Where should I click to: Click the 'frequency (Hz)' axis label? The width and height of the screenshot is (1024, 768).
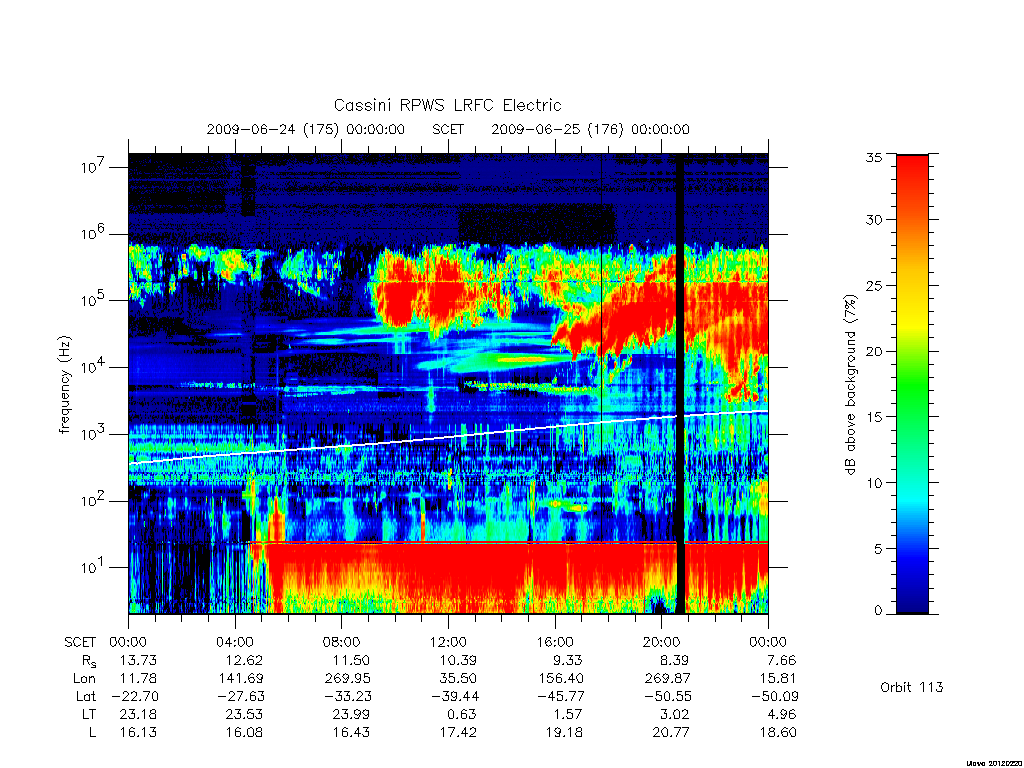click(x=65, y=385)
